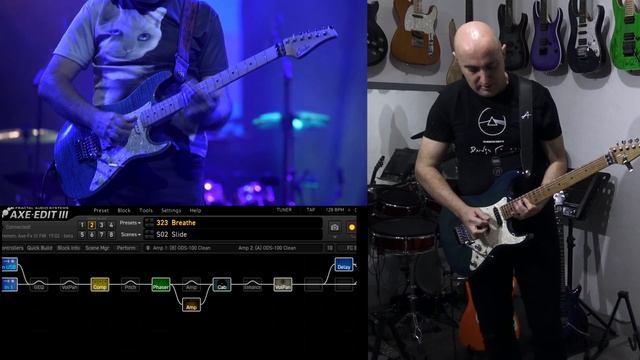Open the Quick Build panel
The height and width of the screenshot is (360, 640).
coord(40,248)
